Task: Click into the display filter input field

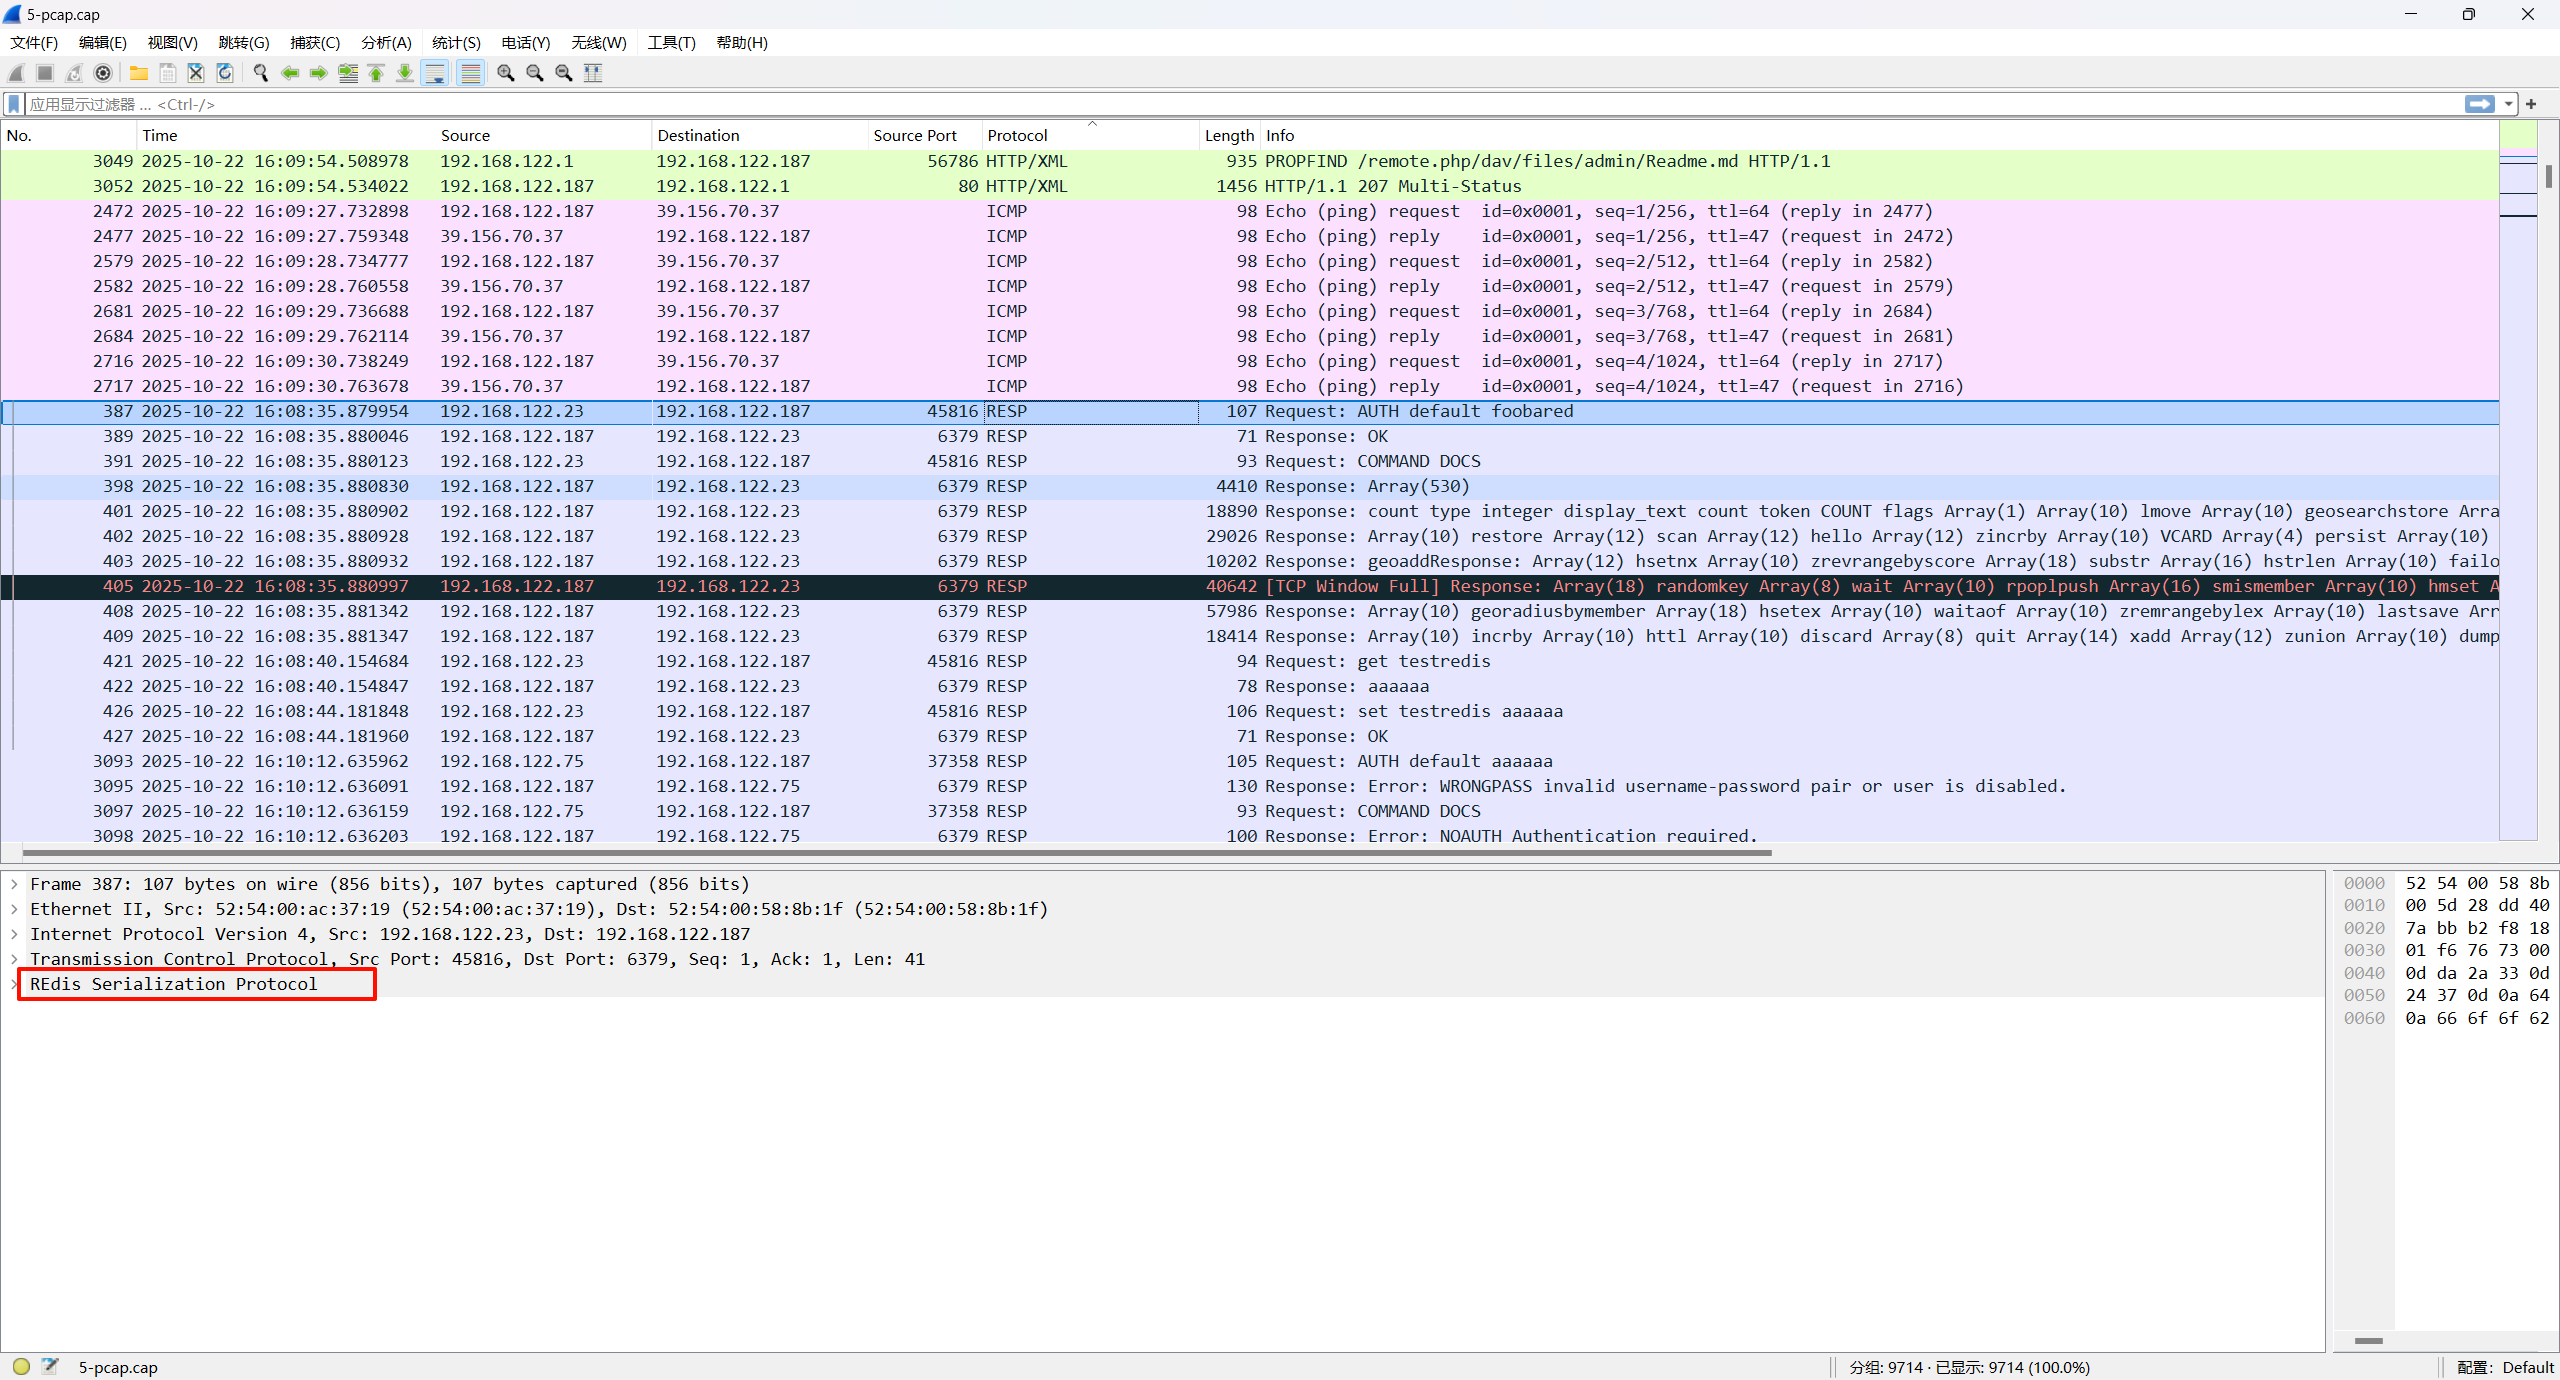Action: [x=1200, y=104]
